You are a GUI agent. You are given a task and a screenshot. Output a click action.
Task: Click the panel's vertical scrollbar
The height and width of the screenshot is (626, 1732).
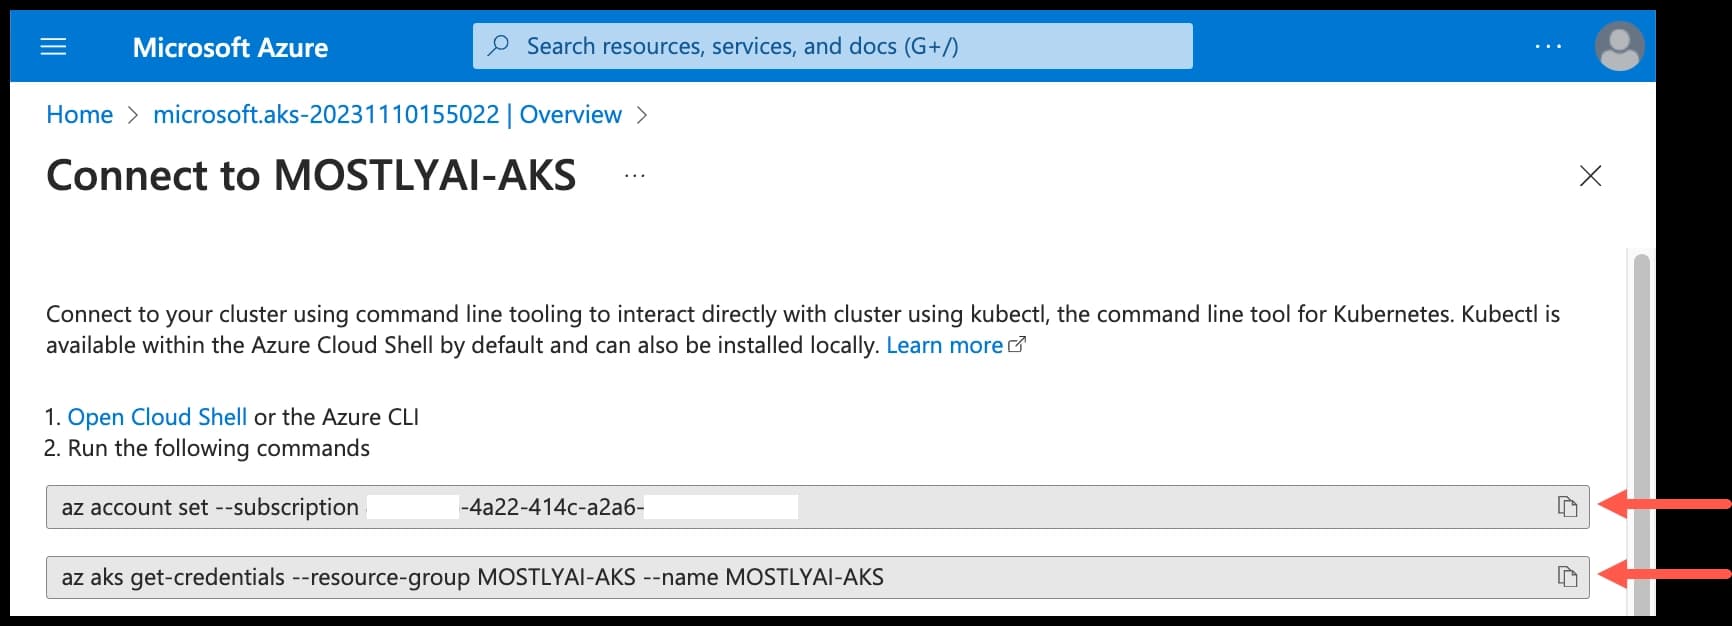point(1641,435)
